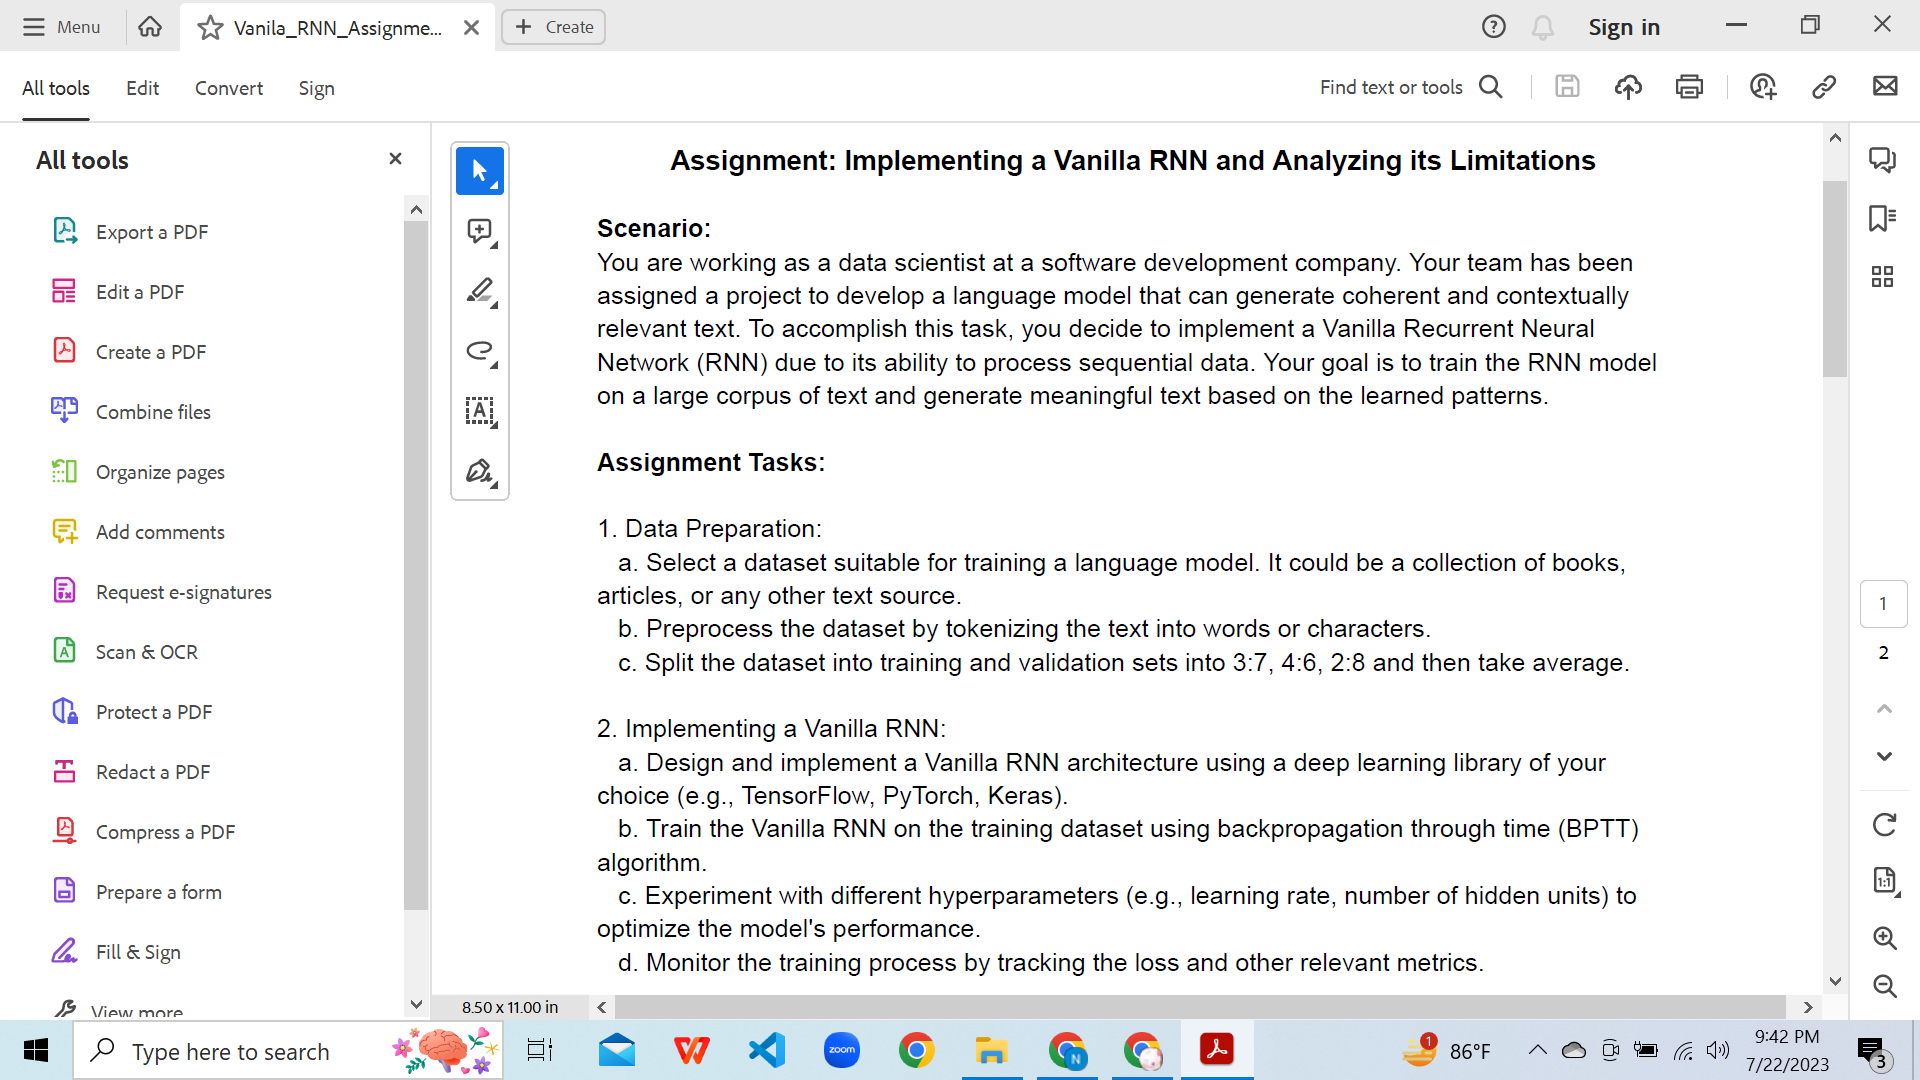Rotate the page view clockwise
The height and width of the screenshot is (1080, 1920).
pyautogui.click(x=1884, y=825)
